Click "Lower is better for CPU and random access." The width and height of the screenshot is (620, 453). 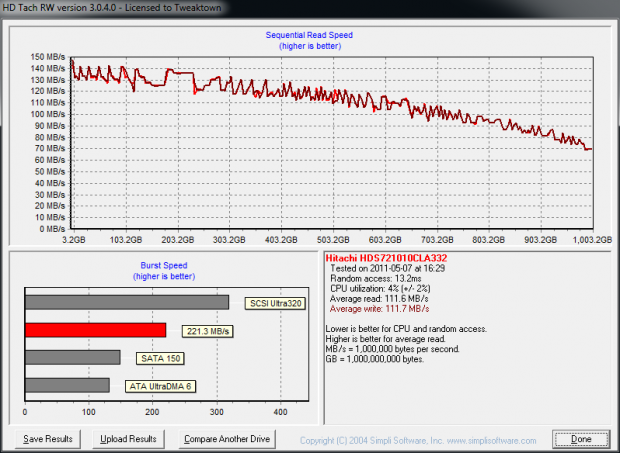coord(406,328)
